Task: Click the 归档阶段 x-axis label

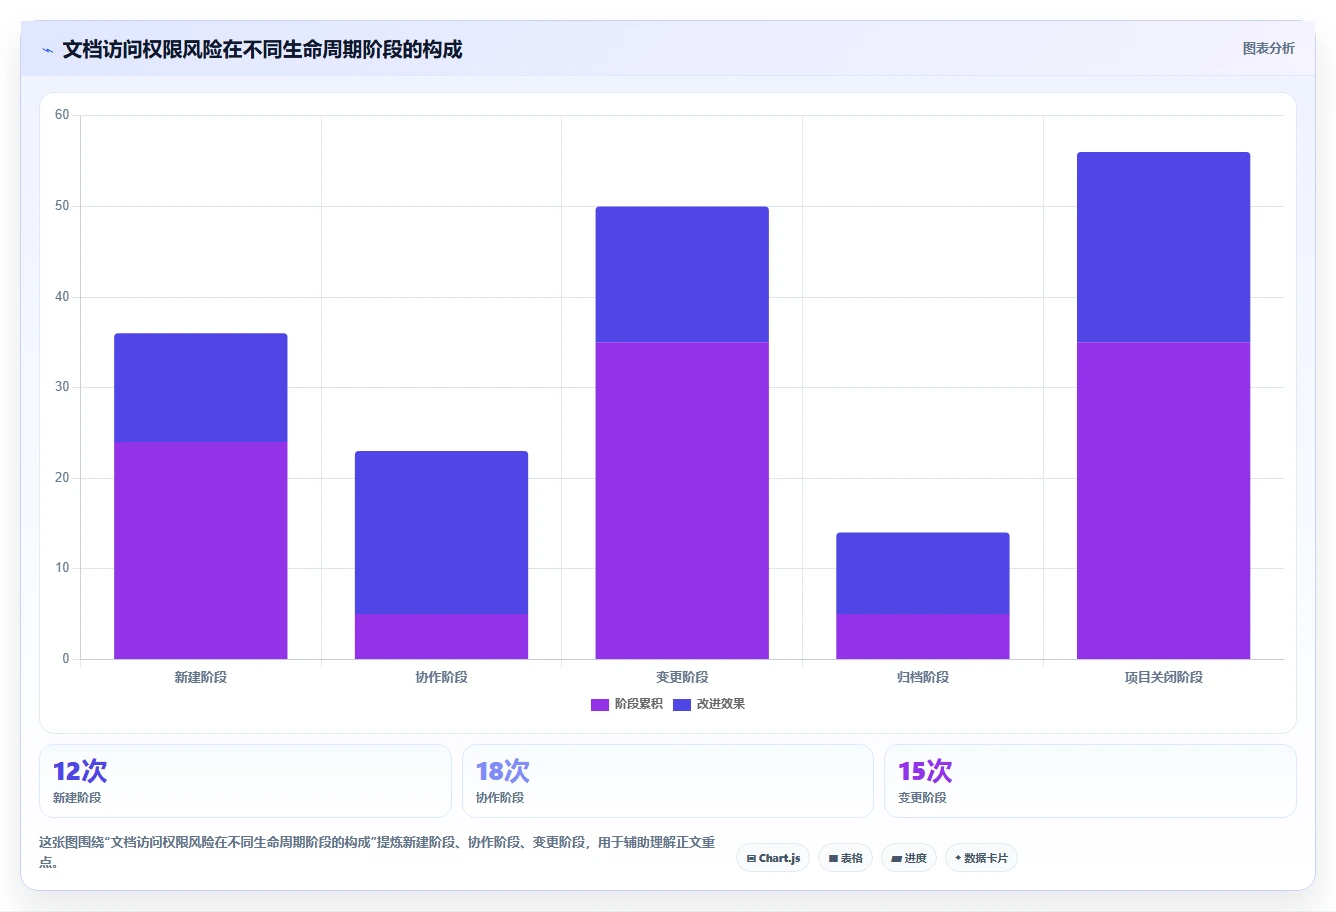Action: pos(923,677)
